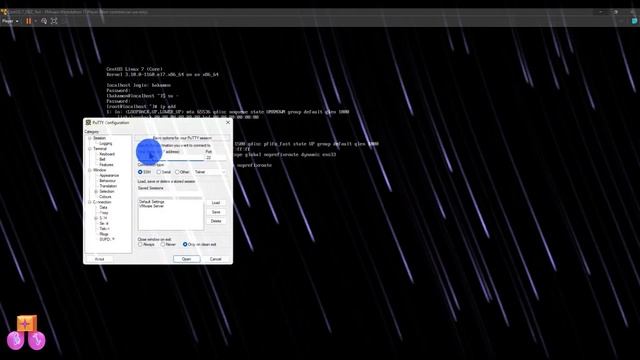Open power options arrow beside pause button
The width and height of the screenshot is (640, 360).
[36, 21]
